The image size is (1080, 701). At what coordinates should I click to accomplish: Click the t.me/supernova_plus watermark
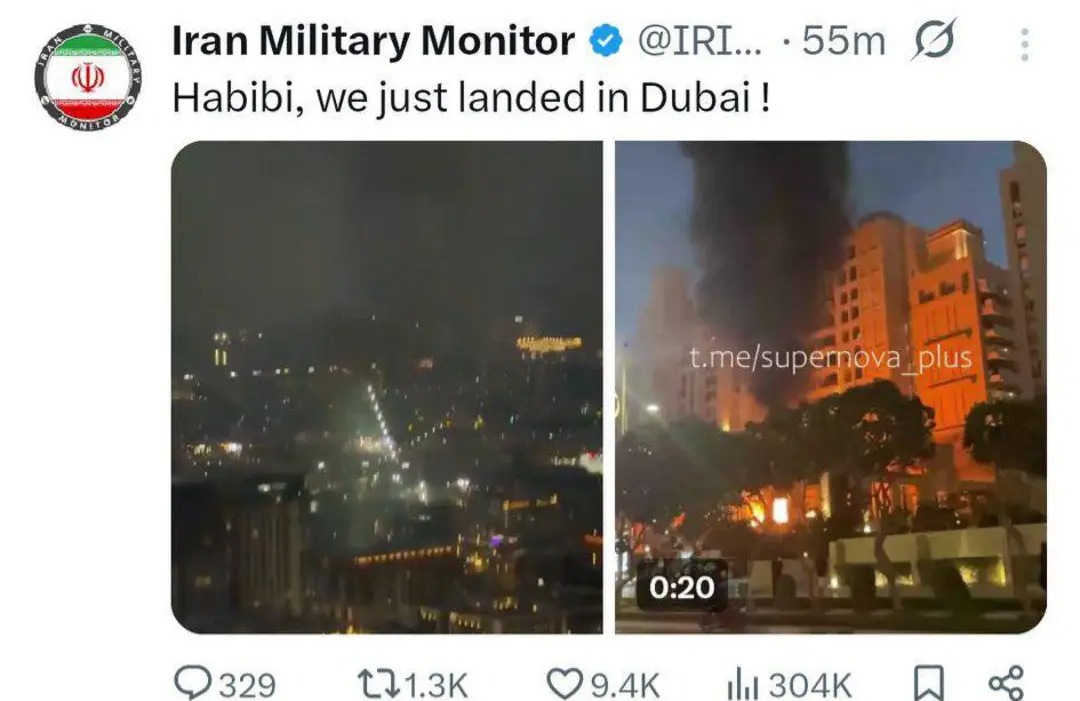click(830, 358)
